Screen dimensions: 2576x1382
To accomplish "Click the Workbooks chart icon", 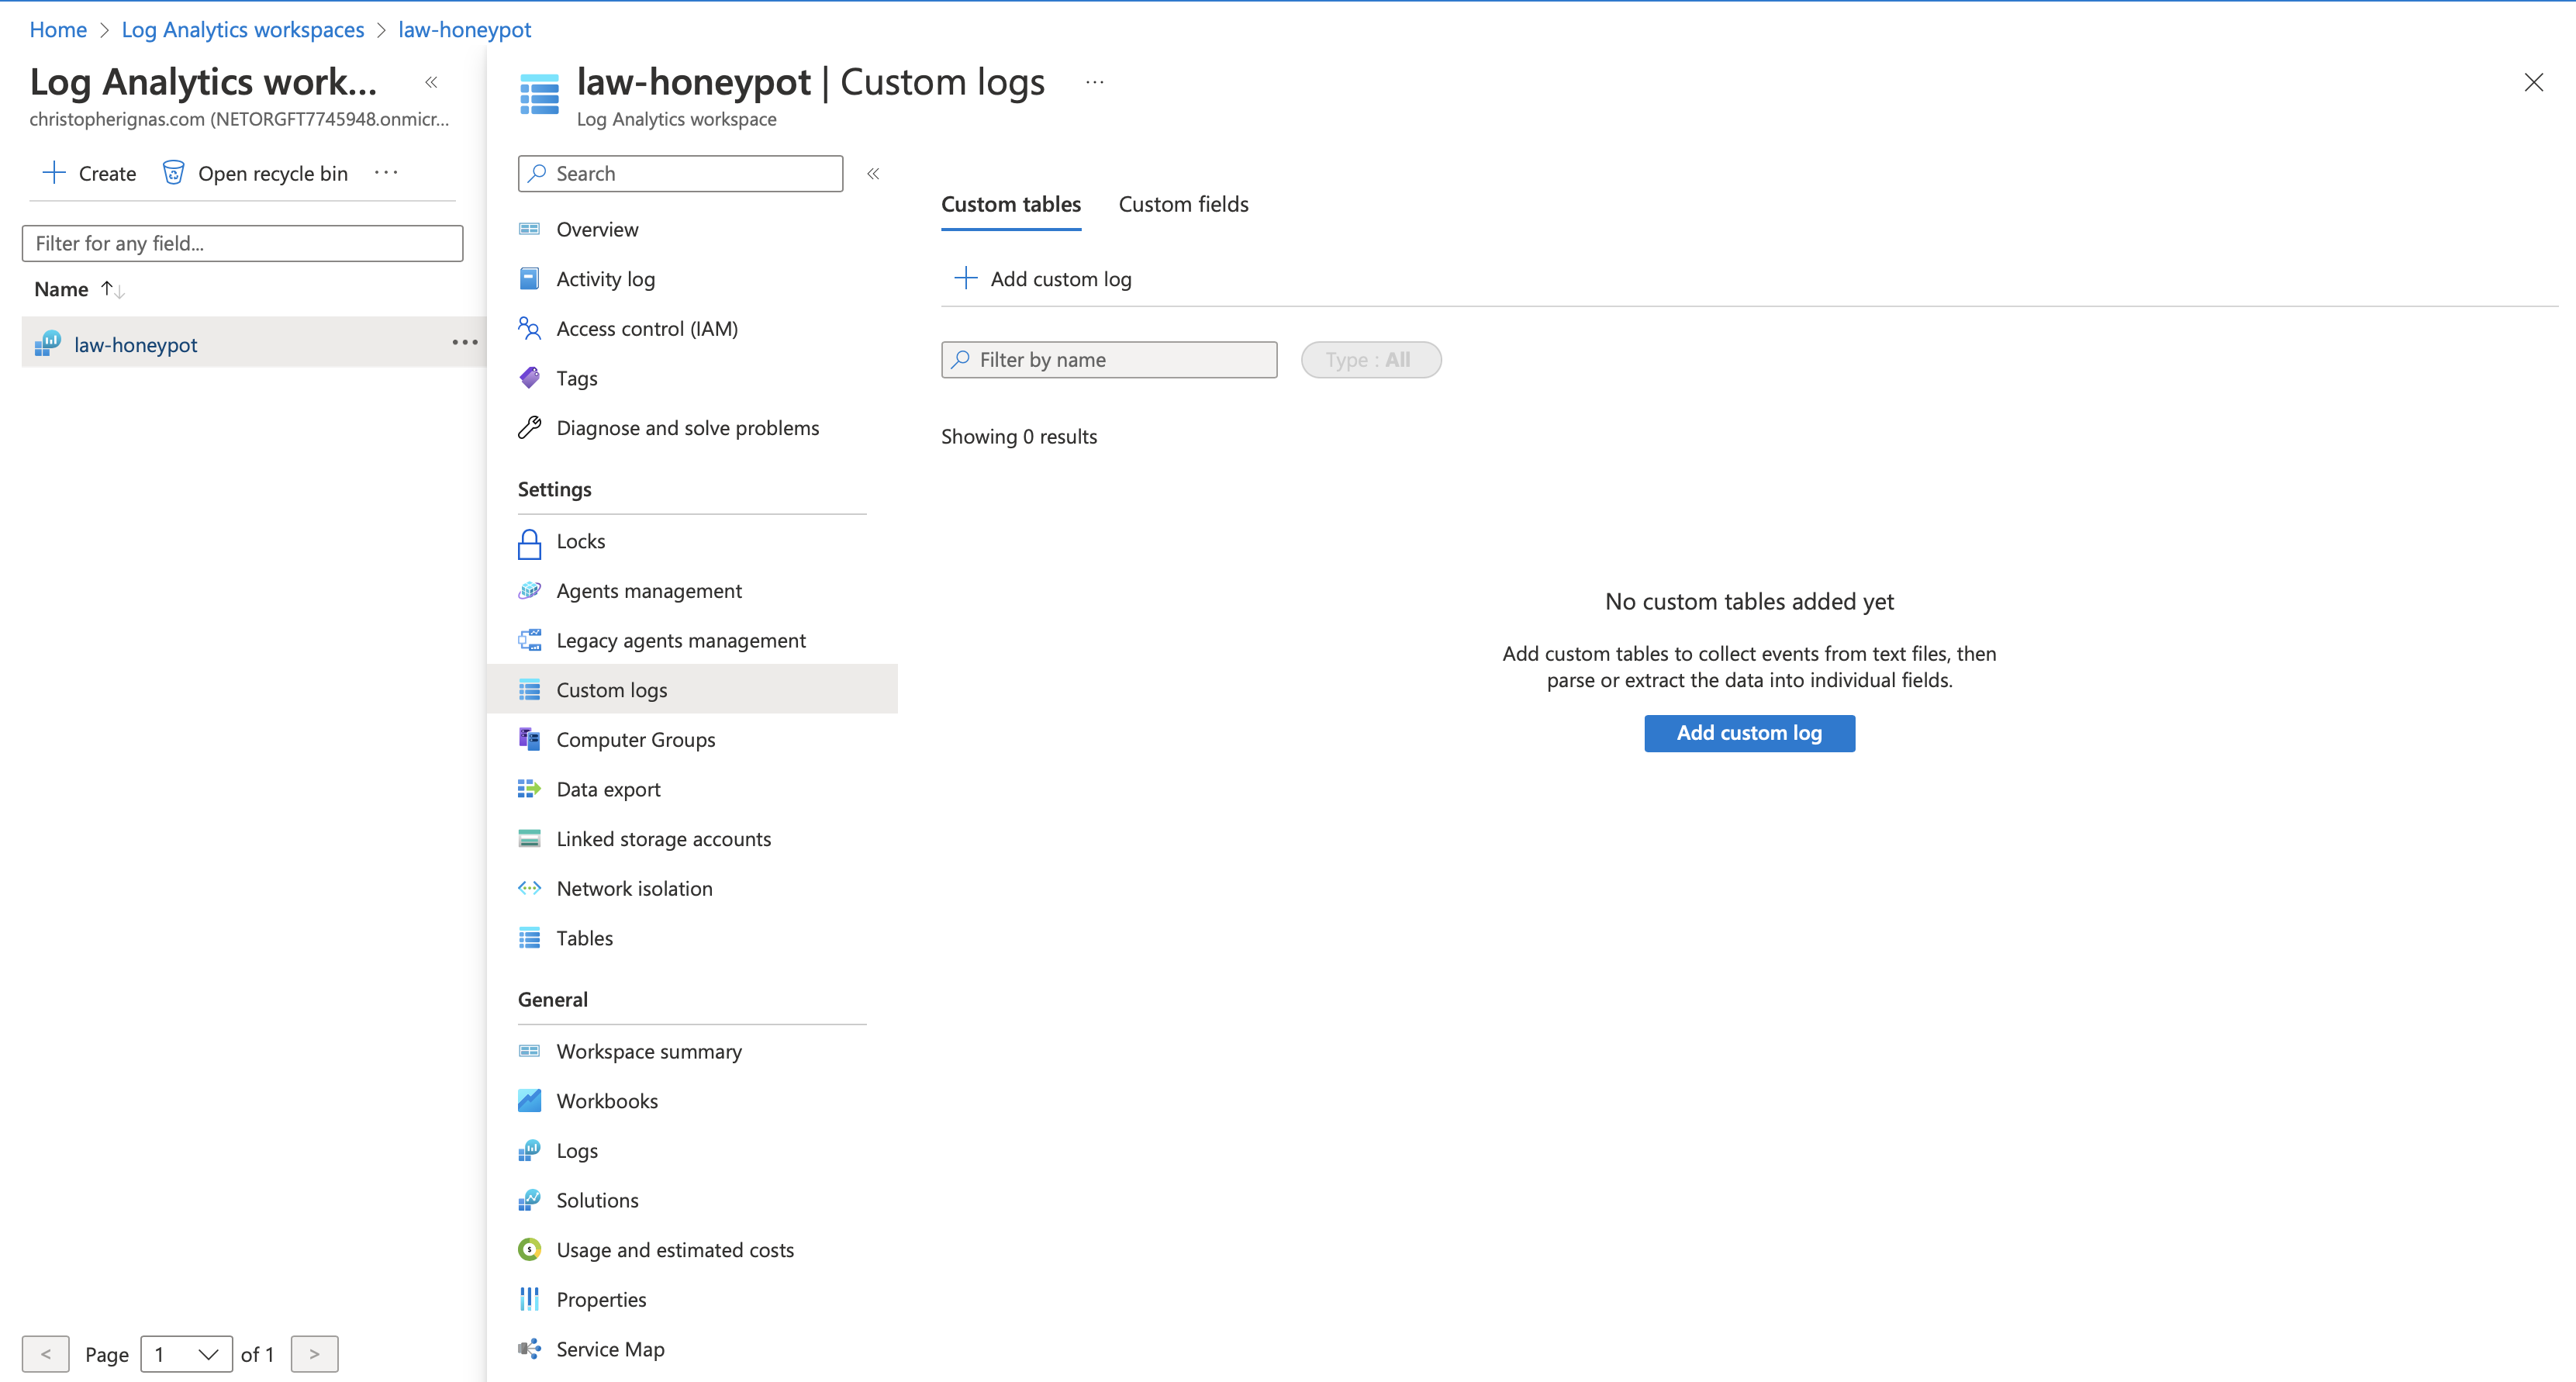I will 529,1101.
